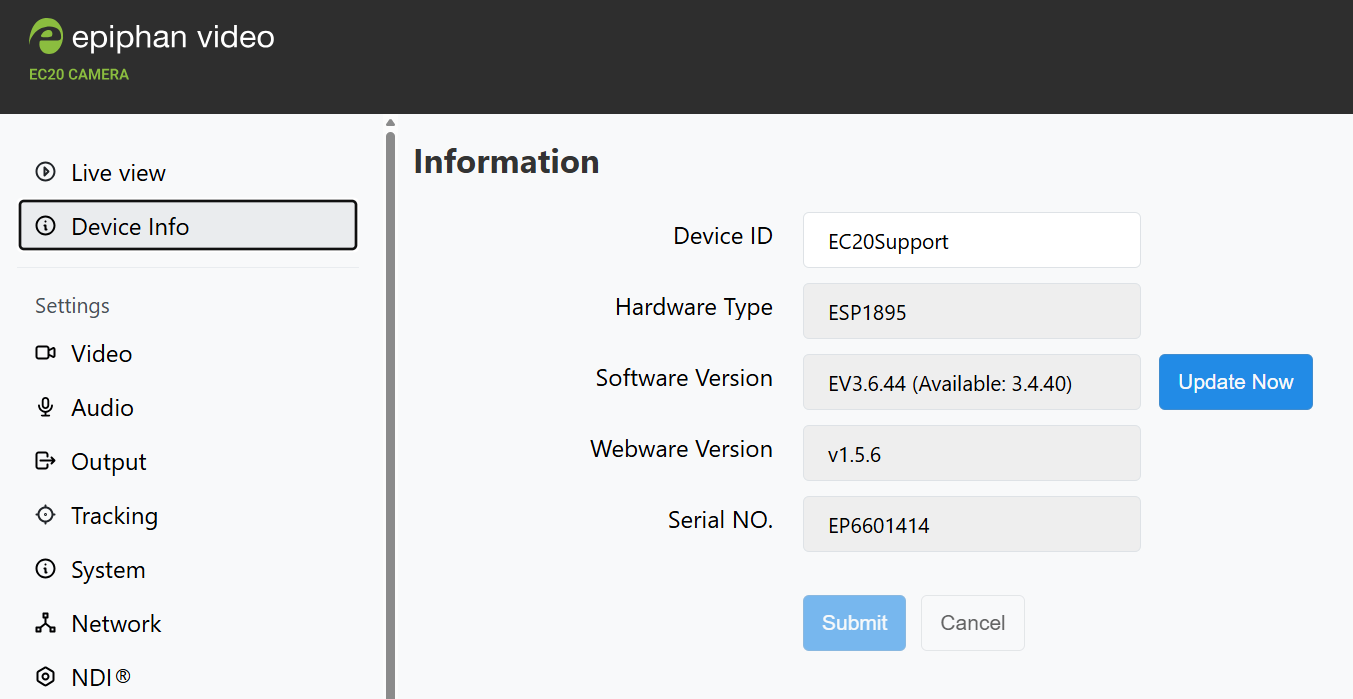Screen dimensions: 1353x699
Task: Click the Output arrow icon
Action: click(x=45, y=461)
